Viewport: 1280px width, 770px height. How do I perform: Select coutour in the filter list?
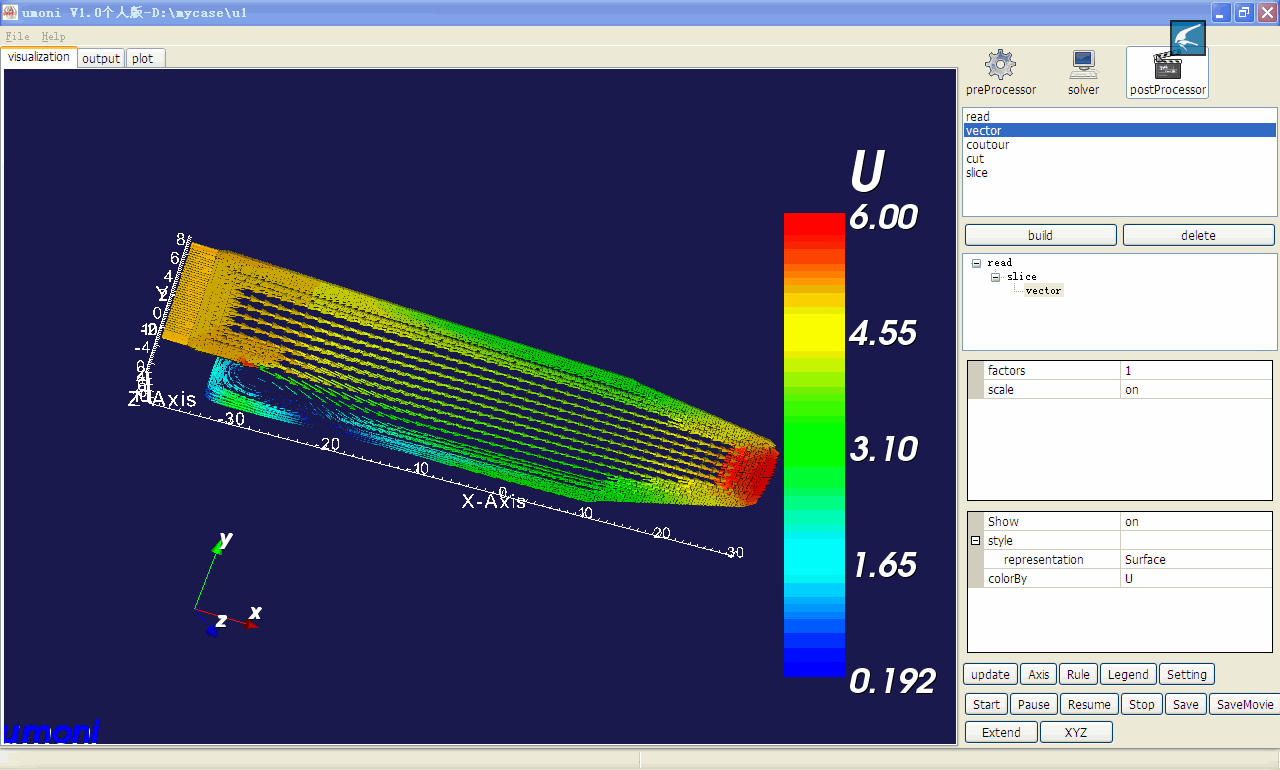click(x=988, y=145)
